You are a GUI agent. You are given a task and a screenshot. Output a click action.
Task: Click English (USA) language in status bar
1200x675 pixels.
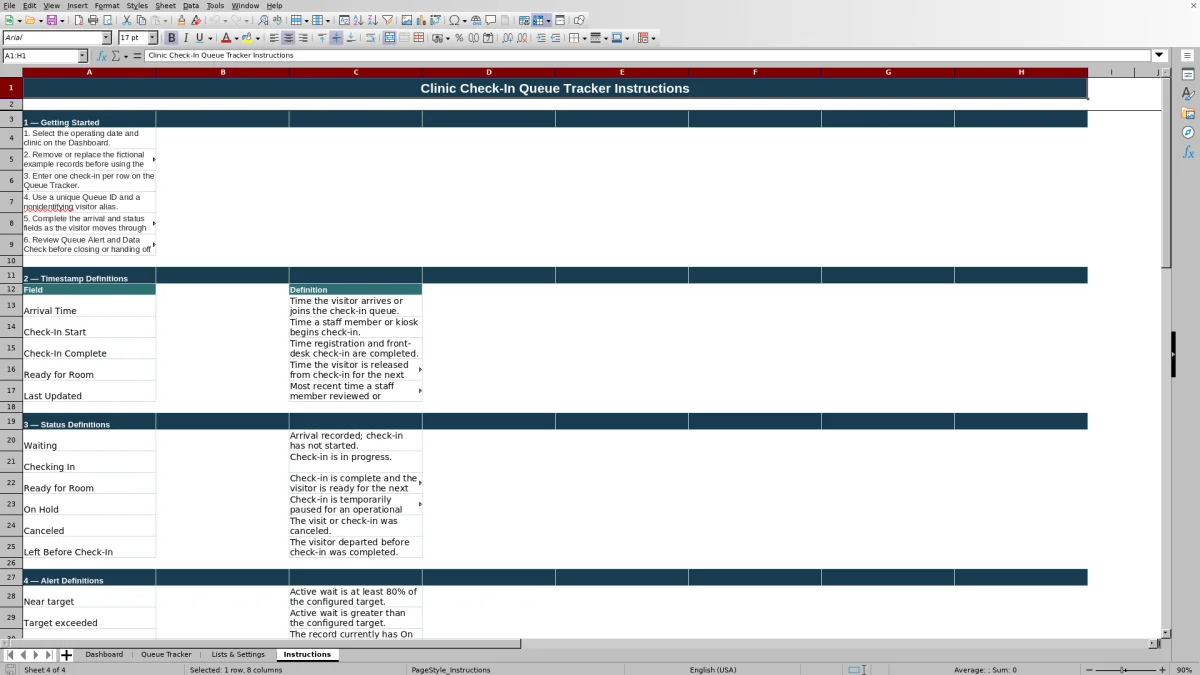713,670
